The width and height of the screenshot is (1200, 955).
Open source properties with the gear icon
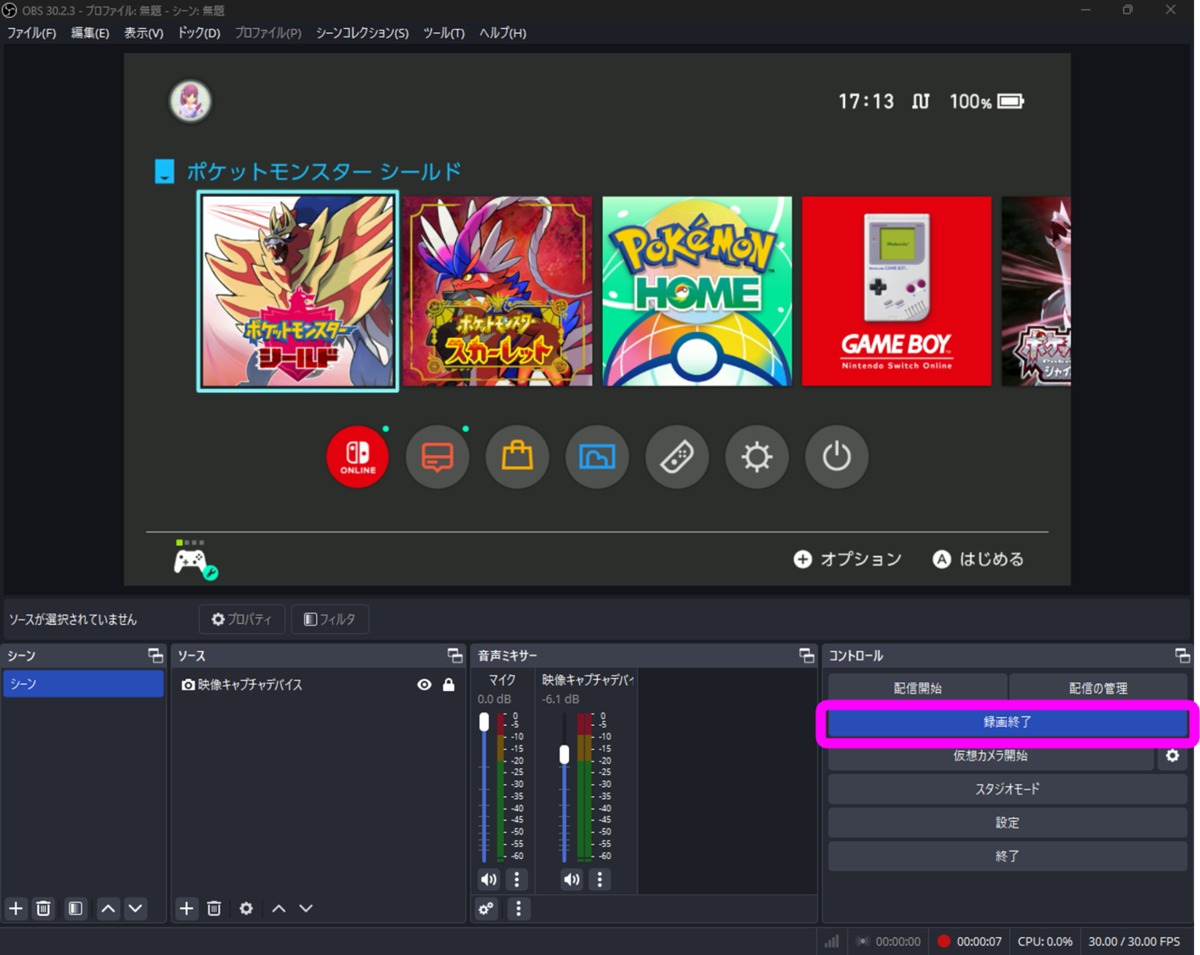click(246, 908)
